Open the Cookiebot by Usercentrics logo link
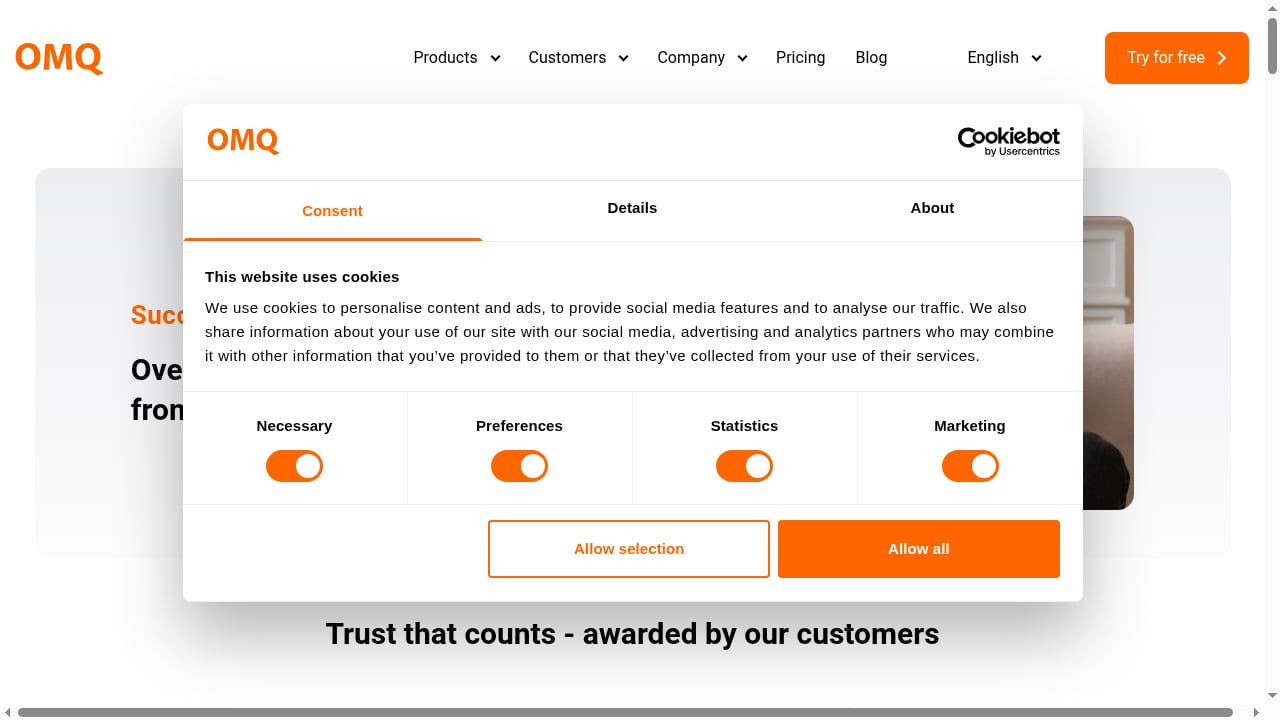Viewport: 1280px width, 720px height. (x=1008, y=141)
